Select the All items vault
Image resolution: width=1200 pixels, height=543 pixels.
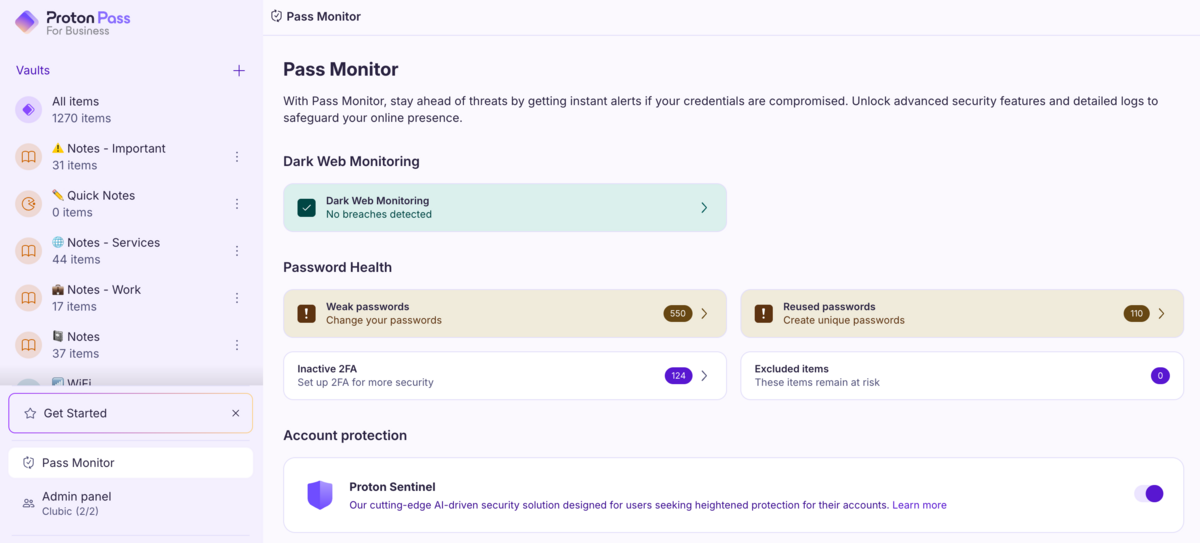(130, 110)
